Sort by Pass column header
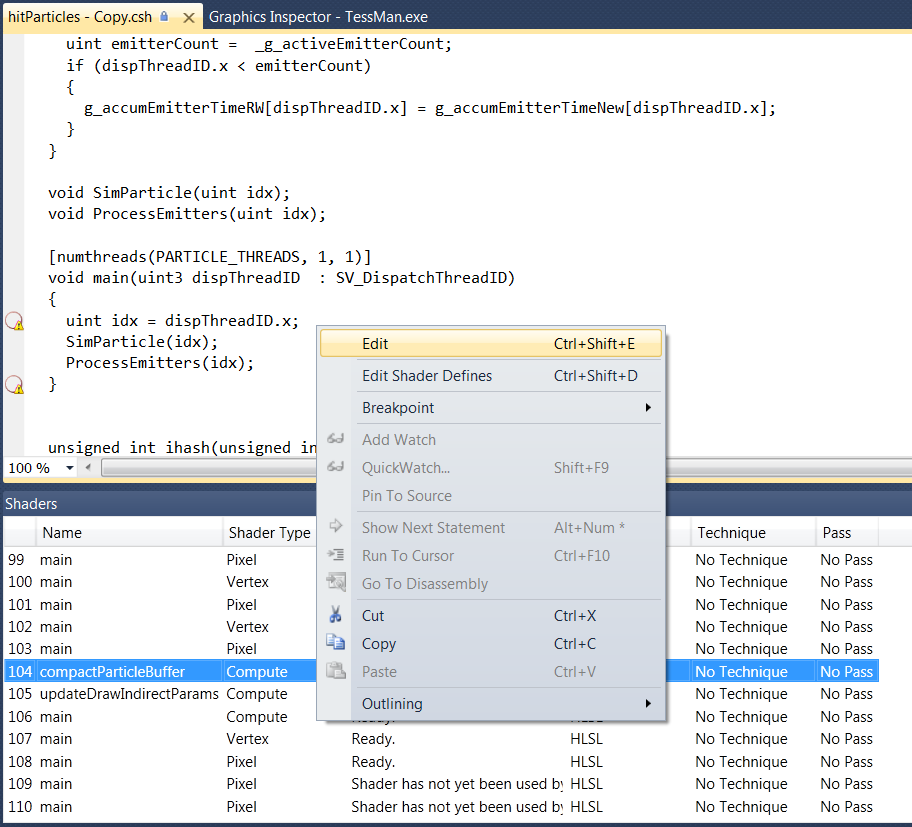This screenshot has width=912, height=827. (847, 533)
